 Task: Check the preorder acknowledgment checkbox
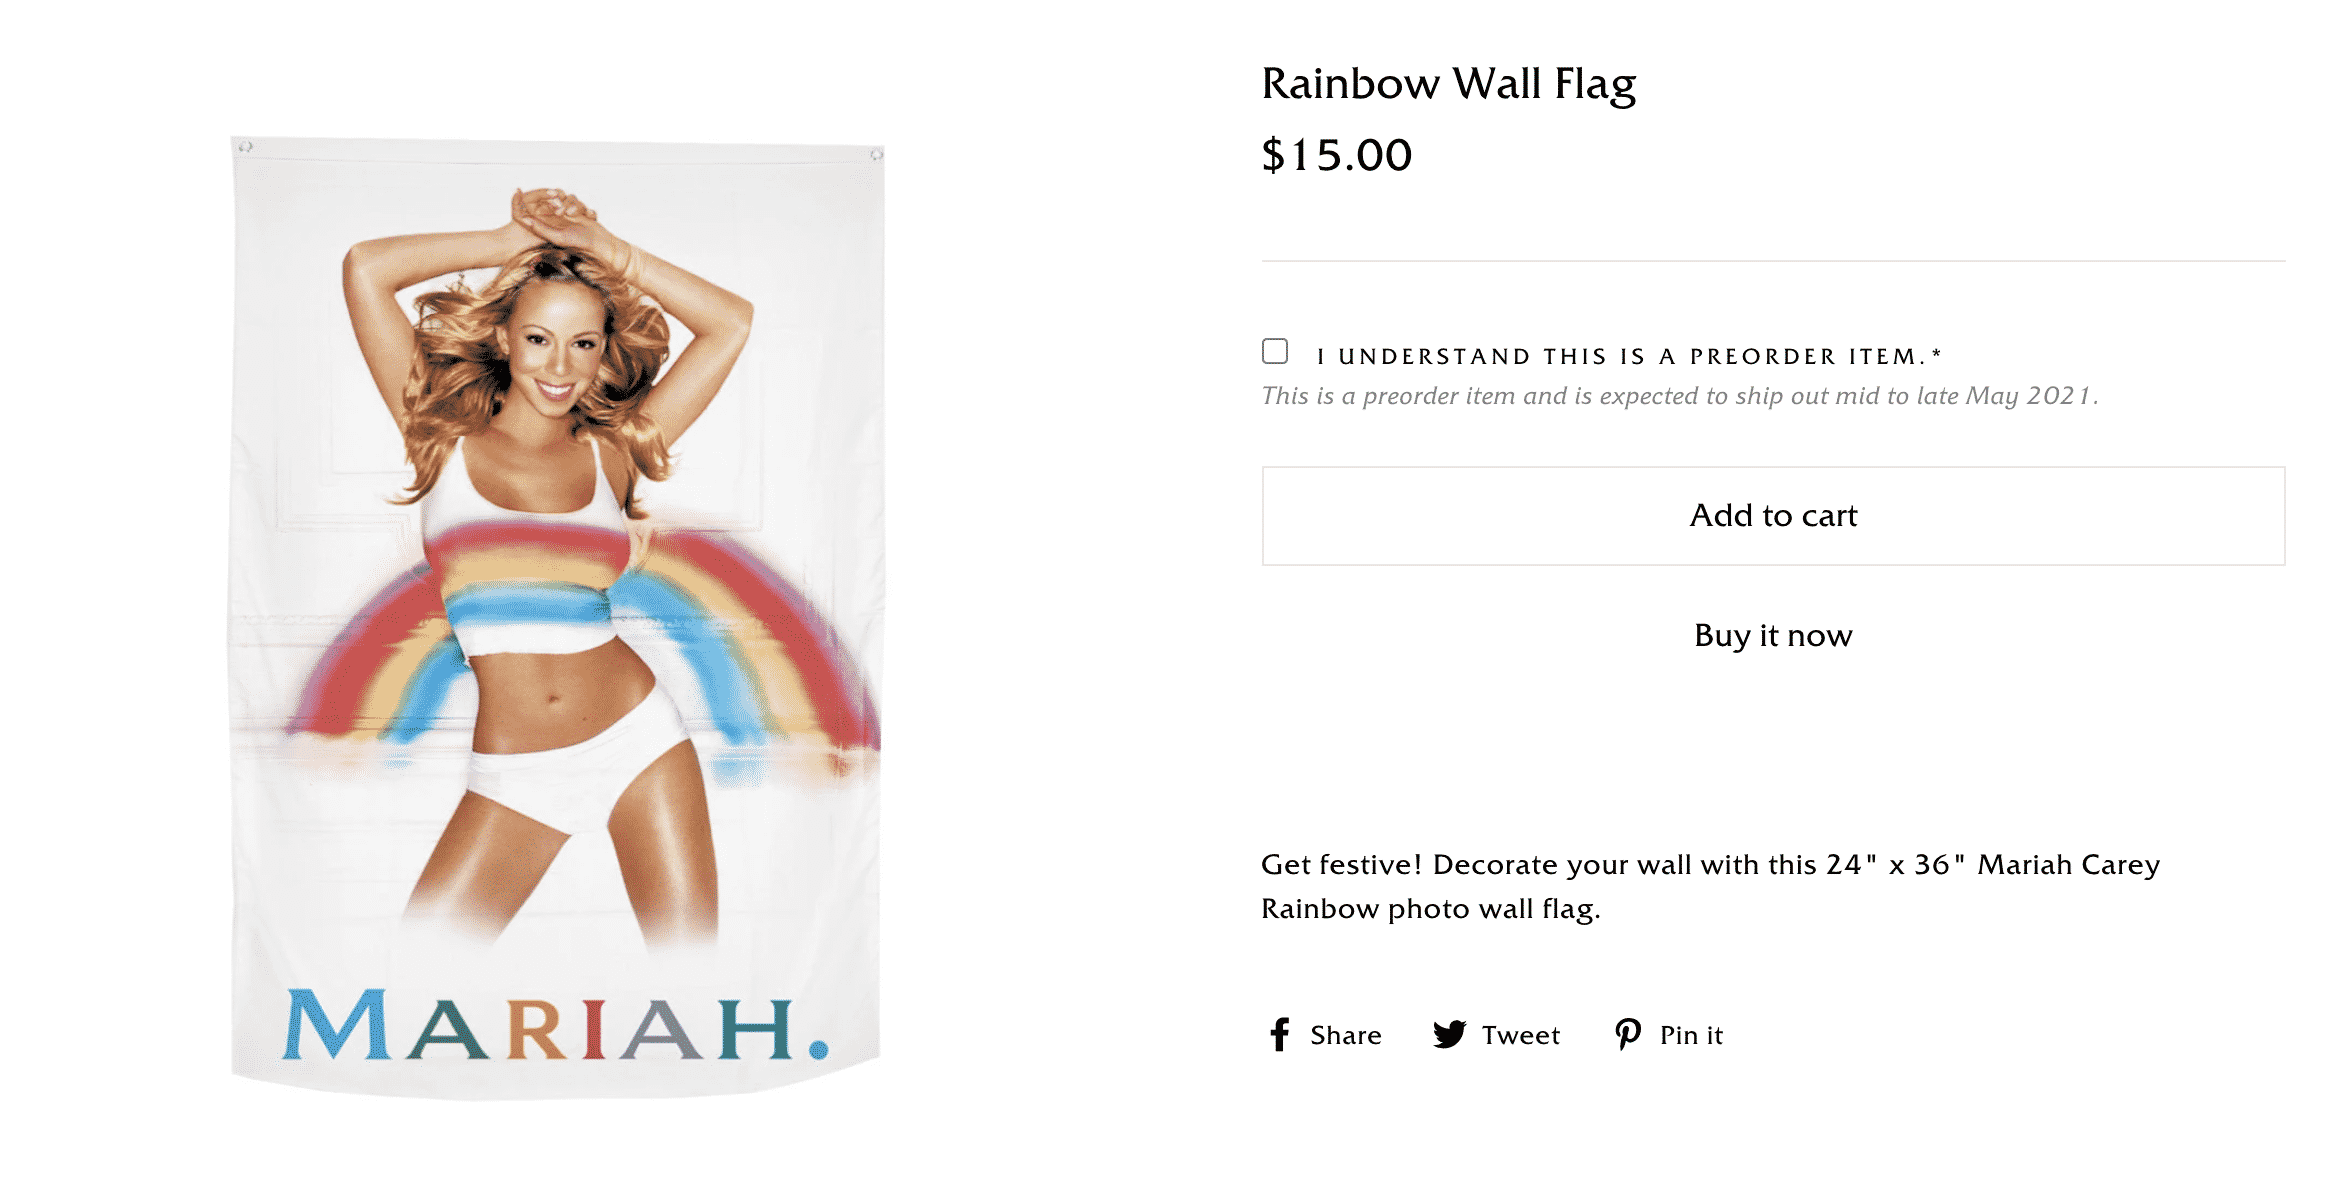pos(1275,351)
